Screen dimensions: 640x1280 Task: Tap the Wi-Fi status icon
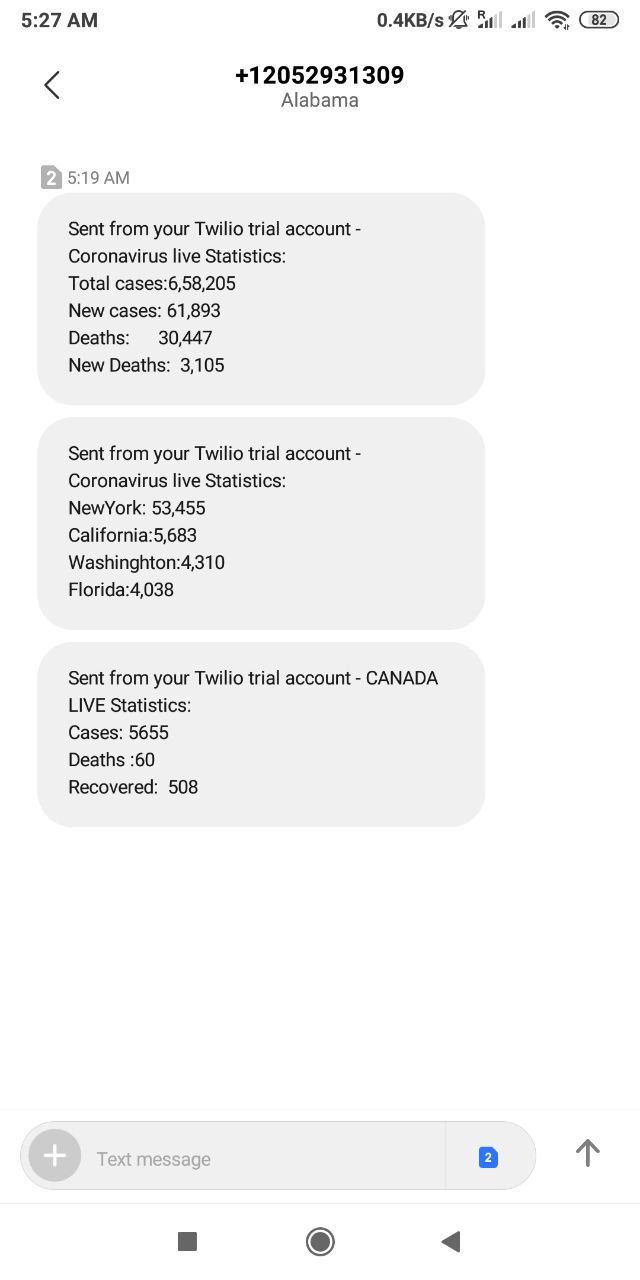pyautogui.click(x=558, y=20)
